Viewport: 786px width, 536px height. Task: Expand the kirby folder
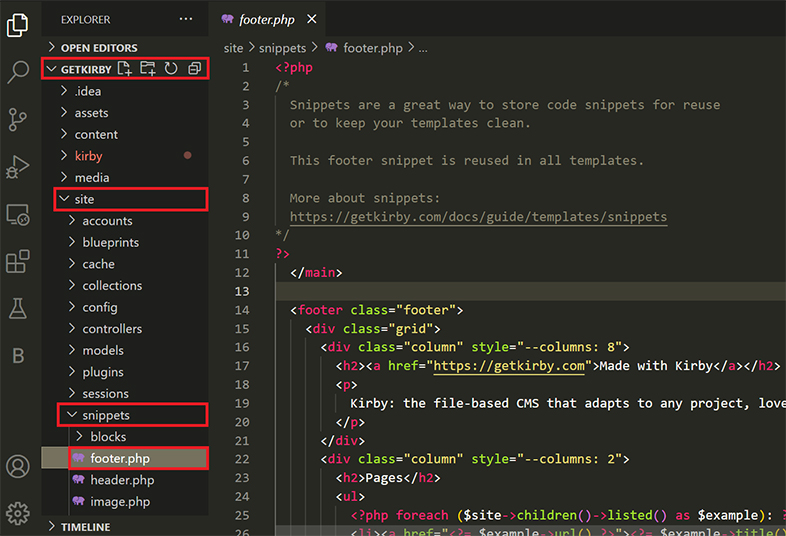125,156
